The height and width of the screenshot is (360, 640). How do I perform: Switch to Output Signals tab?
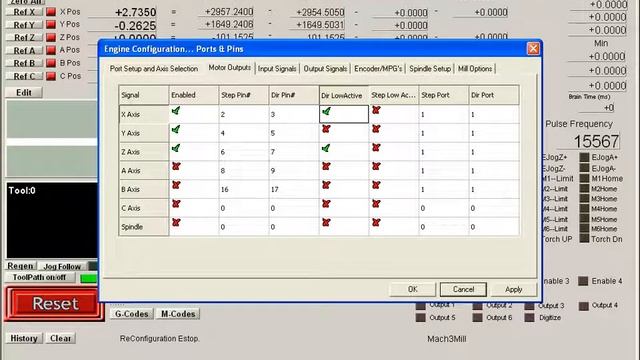coord(325,69)
